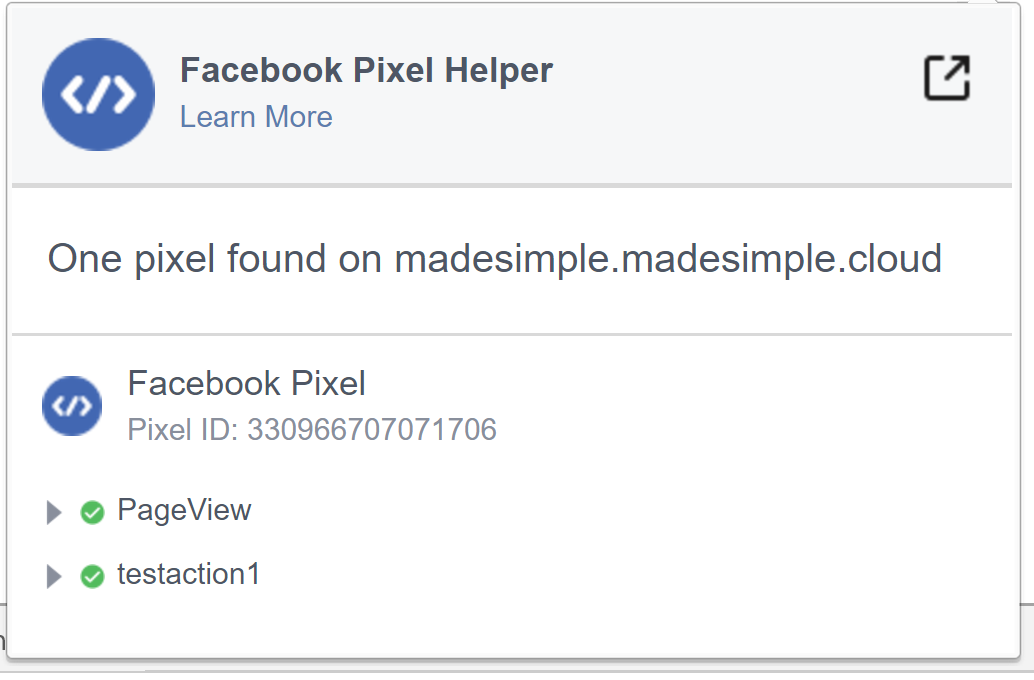Click the success indicator for the testaction1 event

[x=91, y=576]
